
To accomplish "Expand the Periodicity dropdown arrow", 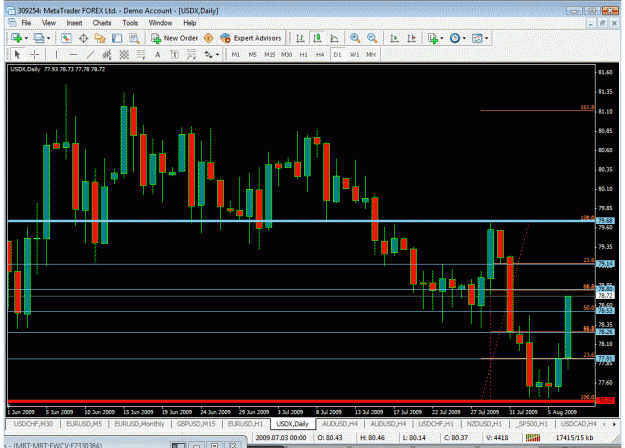I will tap(464, 38).
